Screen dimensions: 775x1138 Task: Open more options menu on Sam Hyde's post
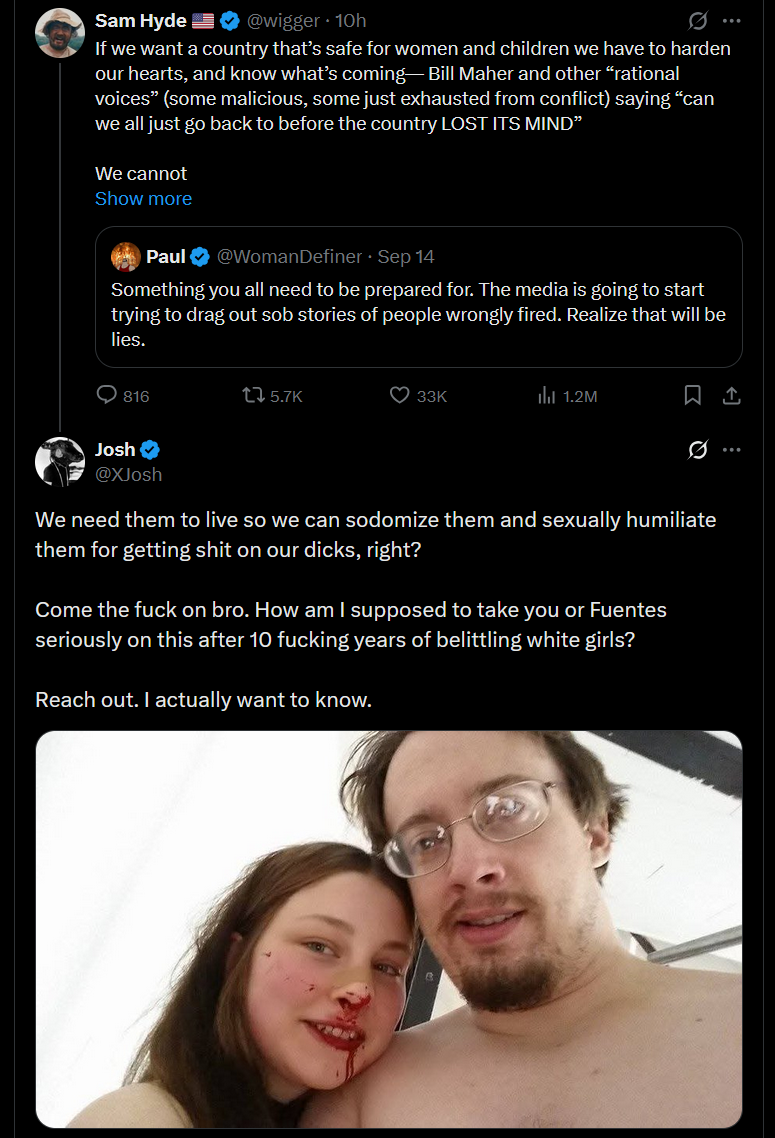732,21
